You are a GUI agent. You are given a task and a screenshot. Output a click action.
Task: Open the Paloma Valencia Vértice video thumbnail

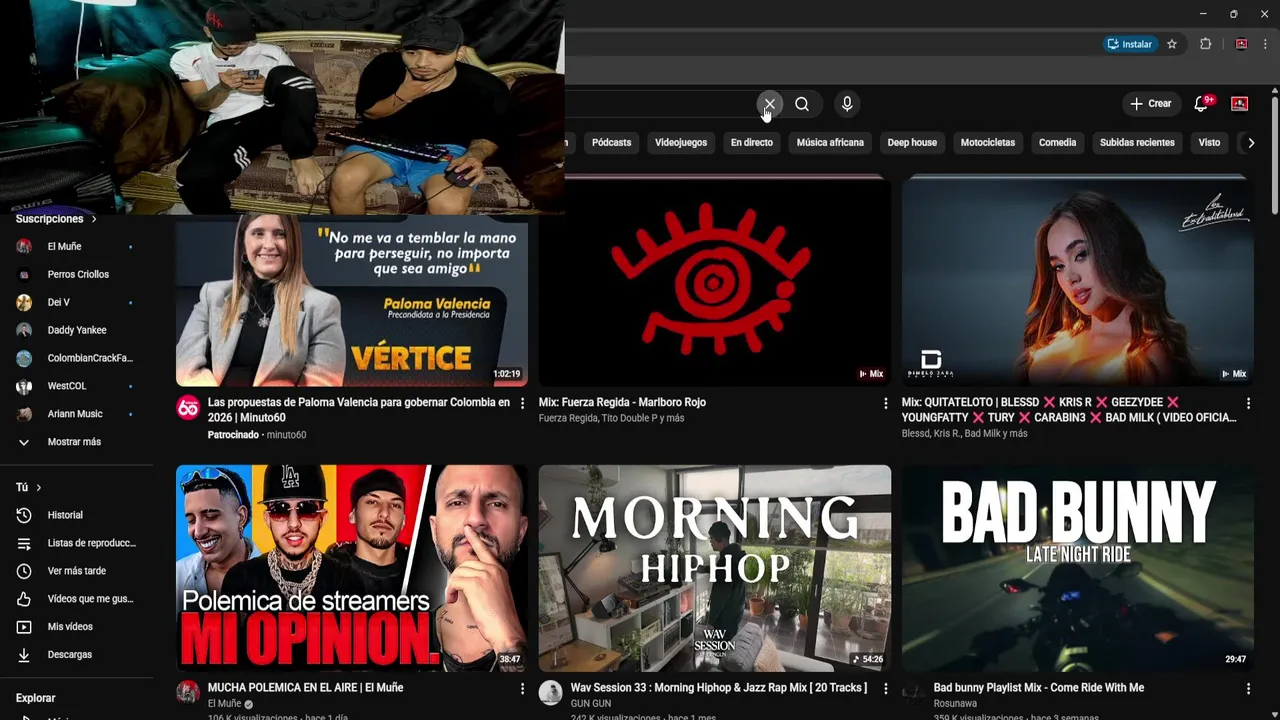[352, 300]
